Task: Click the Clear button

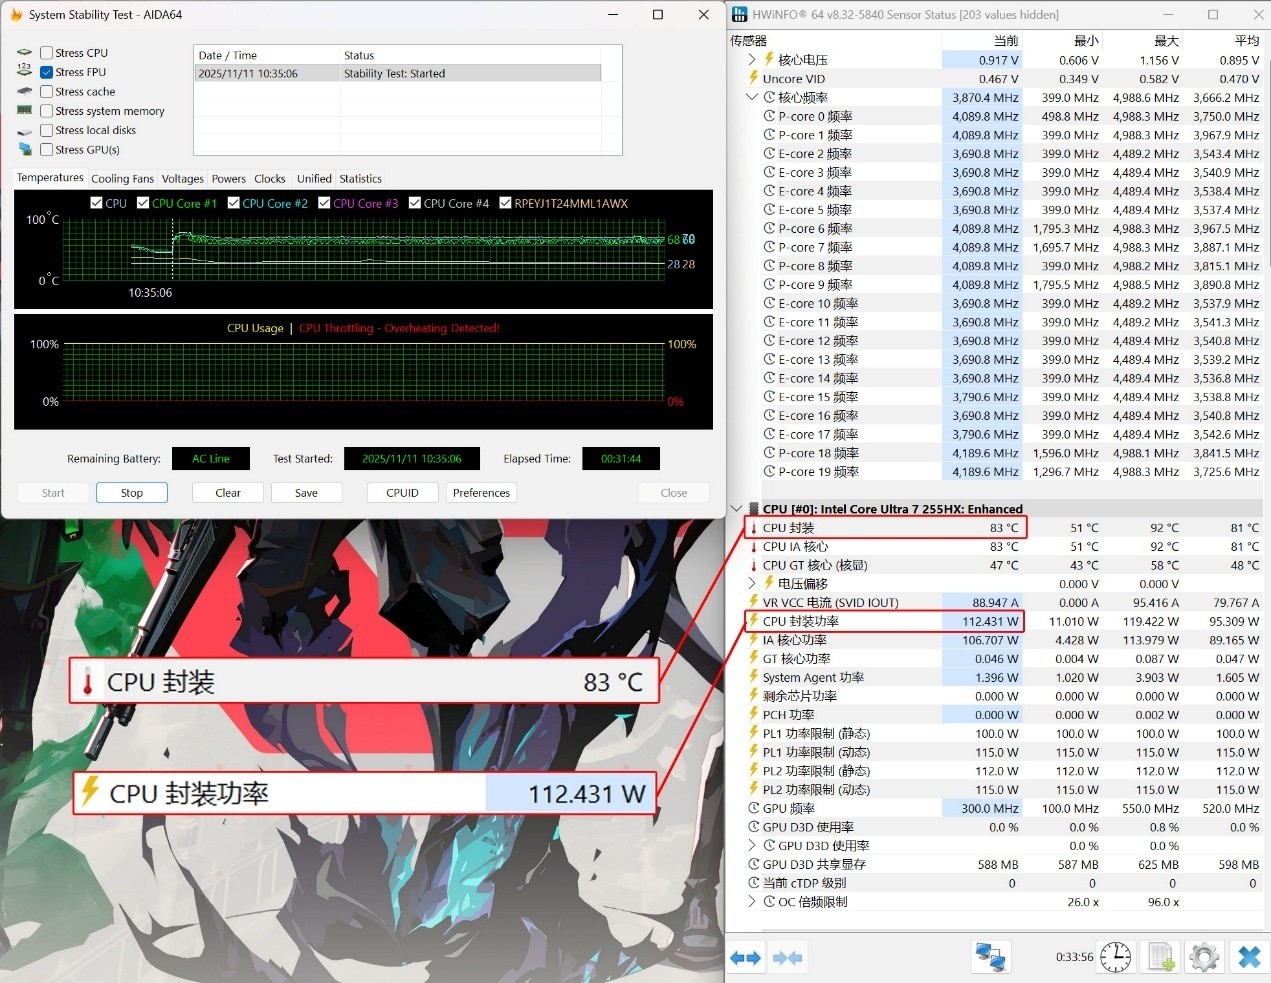Action: pos(228,493)
